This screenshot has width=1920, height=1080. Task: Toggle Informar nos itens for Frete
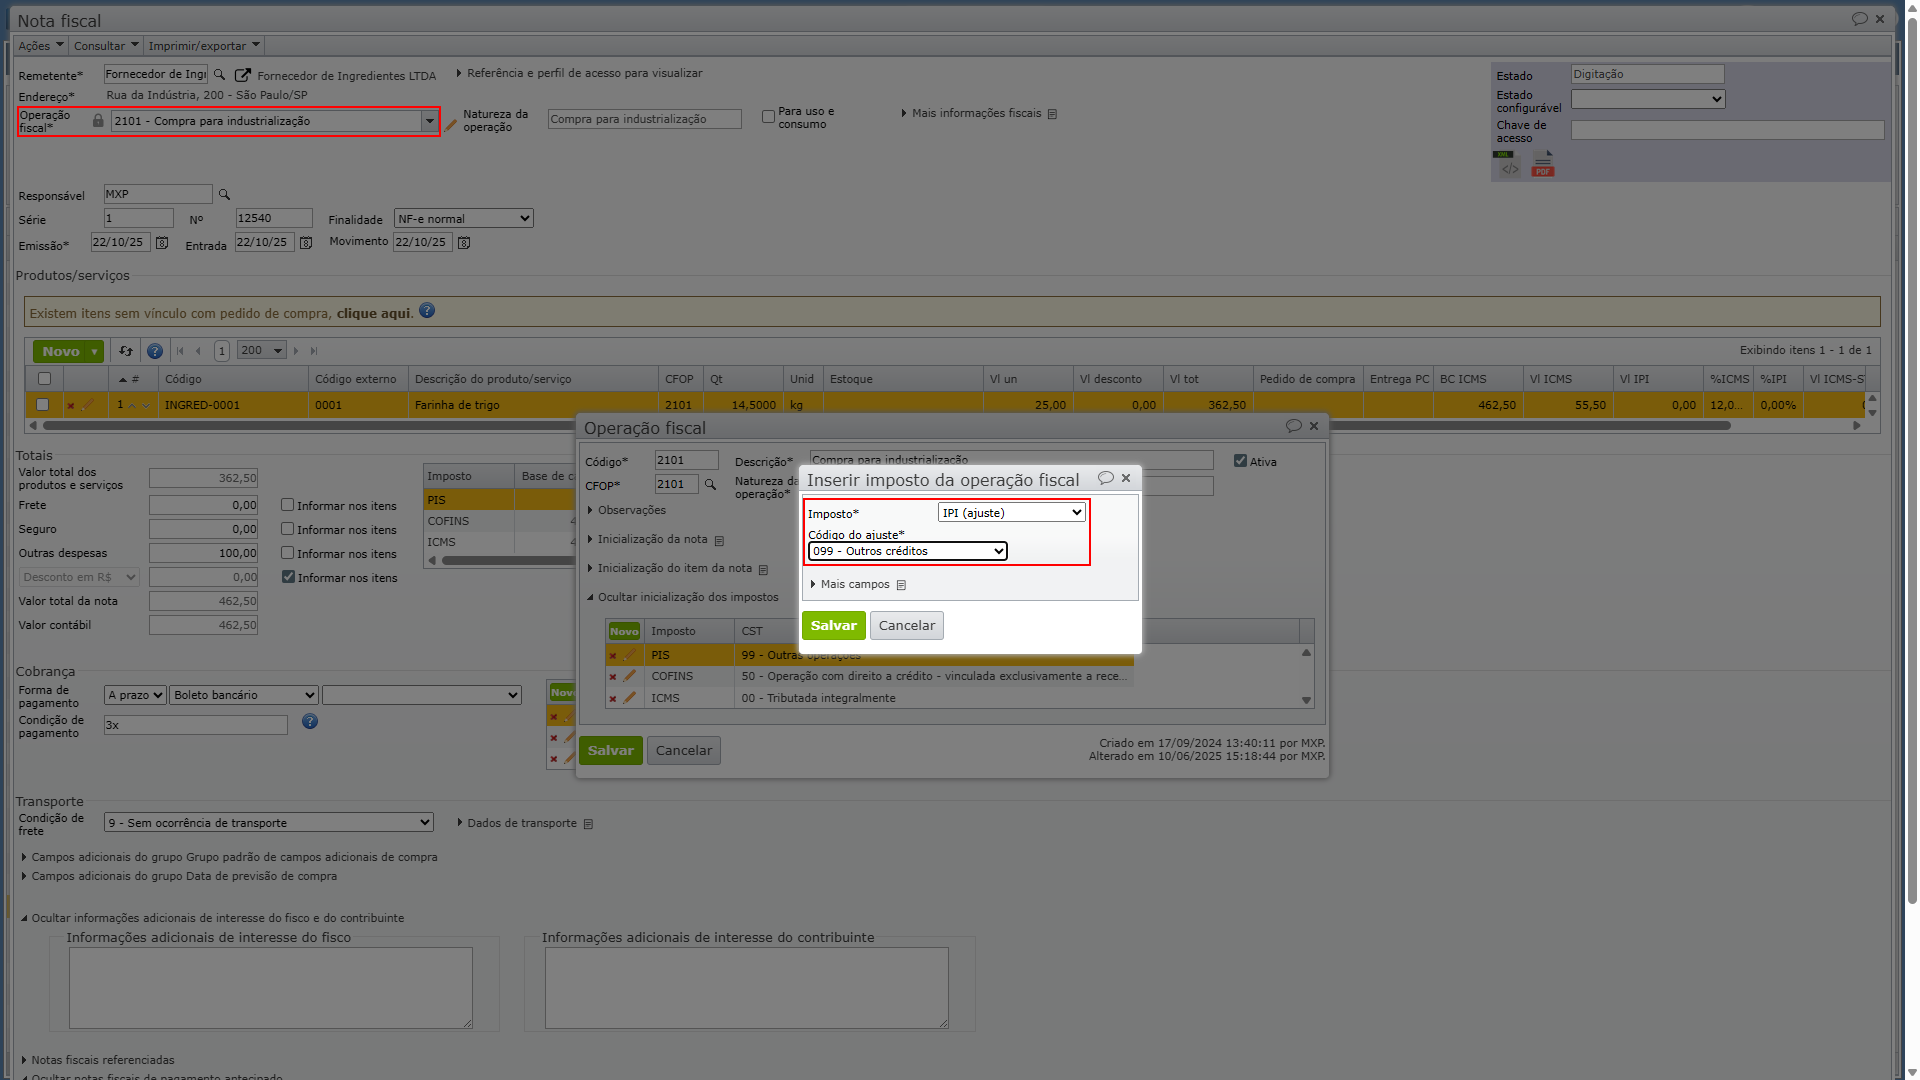tap(288, 505)
